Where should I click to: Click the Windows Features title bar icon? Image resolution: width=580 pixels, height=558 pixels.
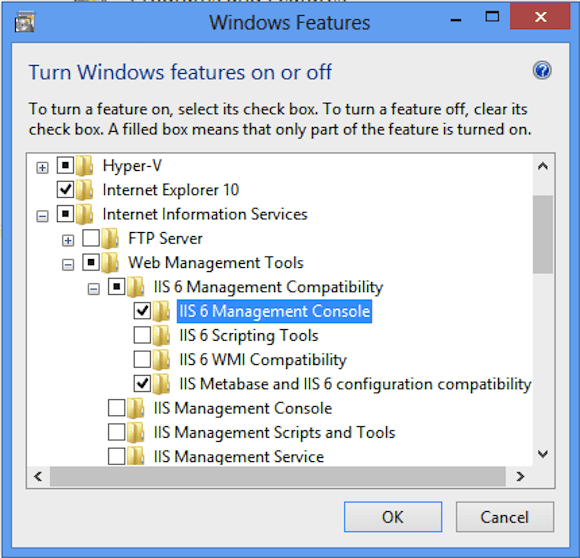tap(25, 22)
